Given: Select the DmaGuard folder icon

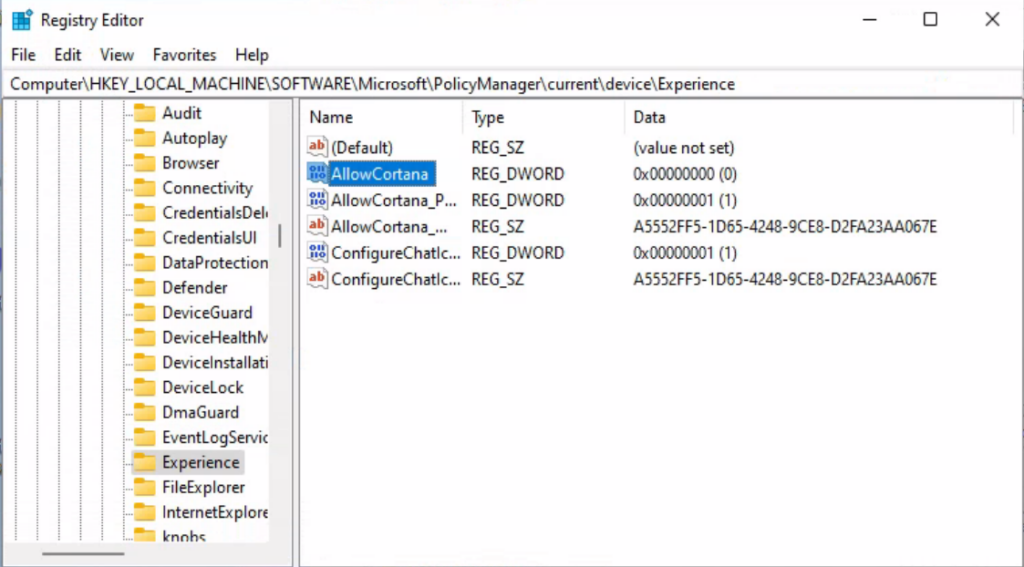Looking at the screenshot, I should [x=144, y=412].
